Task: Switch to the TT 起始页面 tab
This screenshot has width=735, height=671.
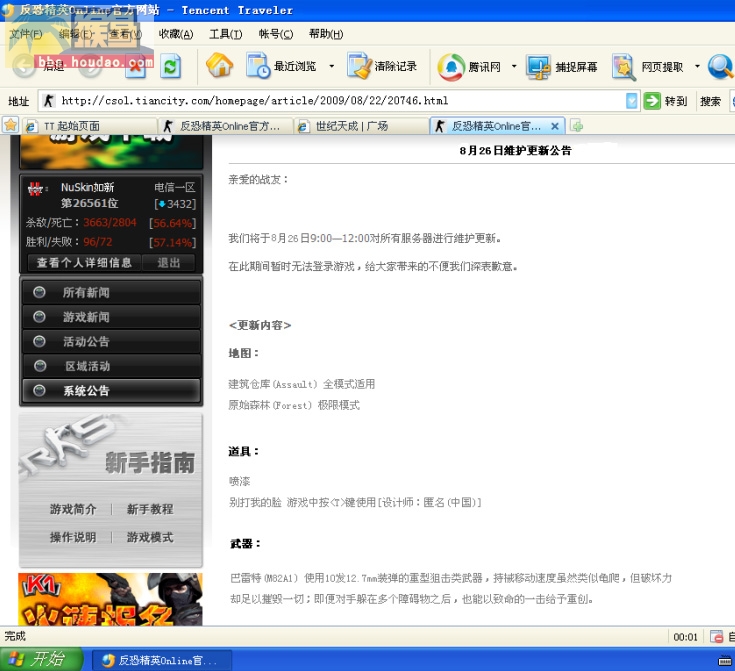Action: pyautogui.click(x=90, y=126)
